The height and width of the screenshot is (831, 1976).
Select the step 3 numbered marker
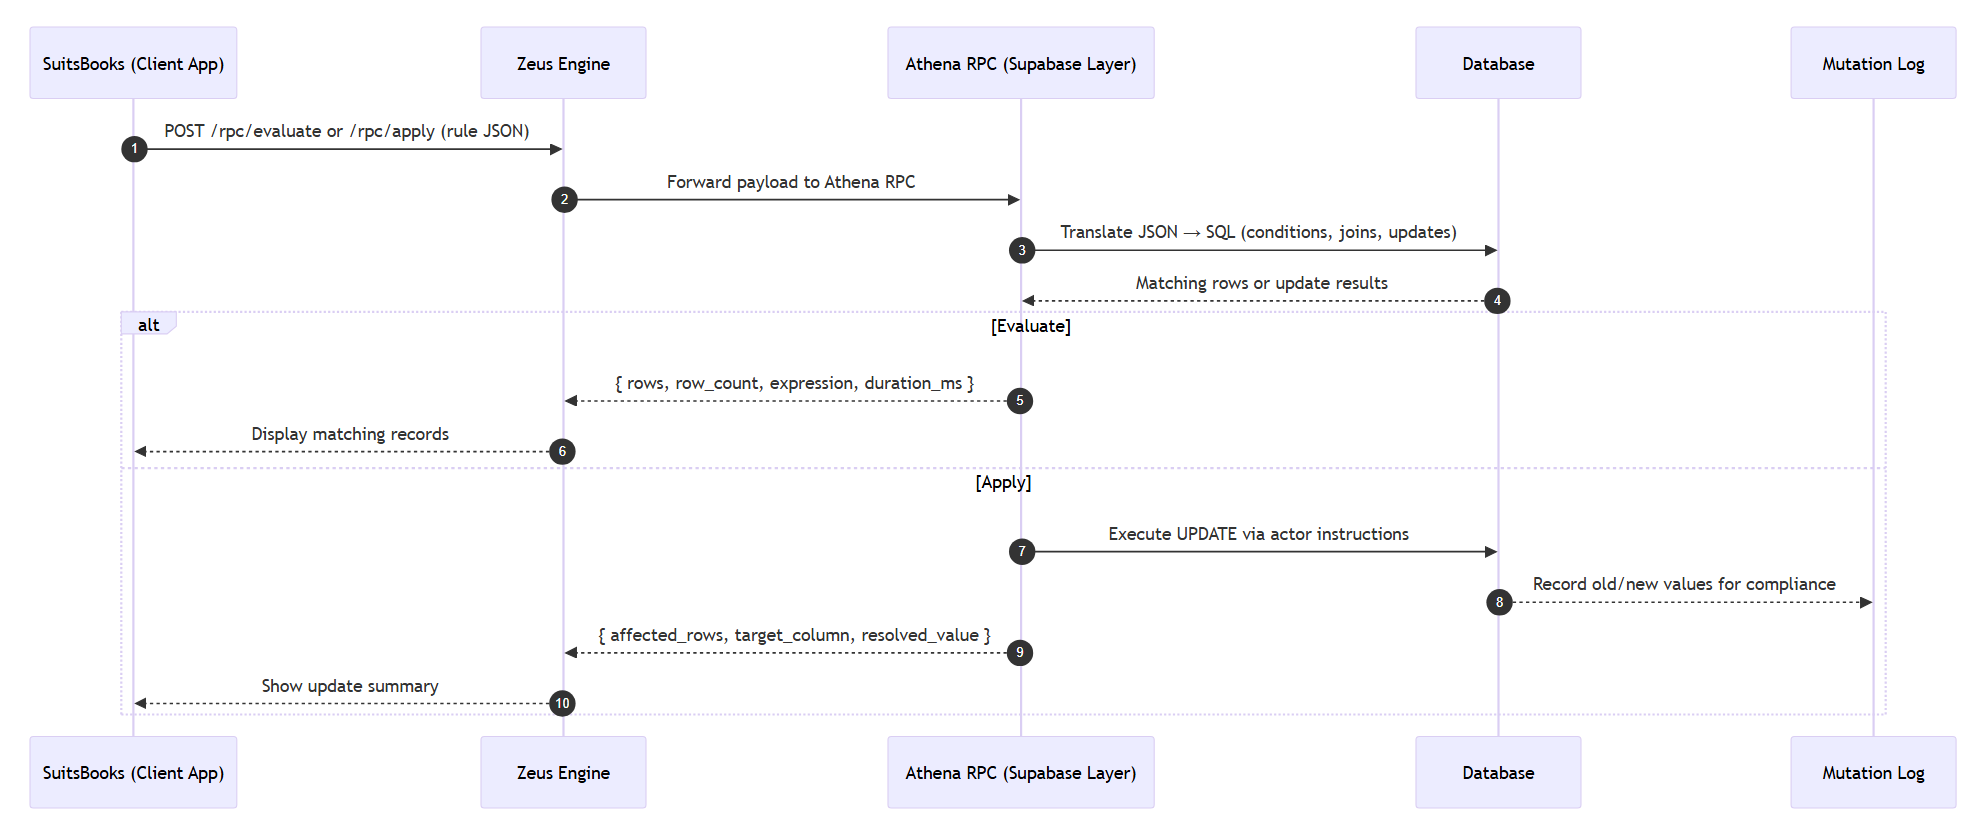click(1021, 250)
